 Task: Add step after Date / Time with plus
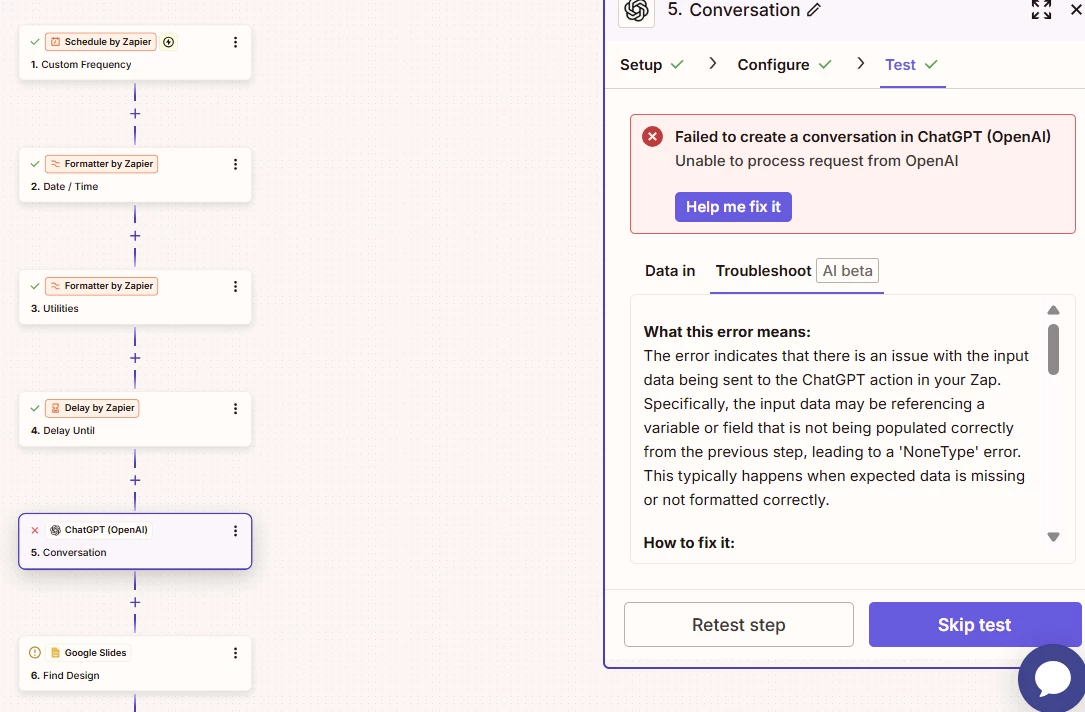tap(135, 236)
